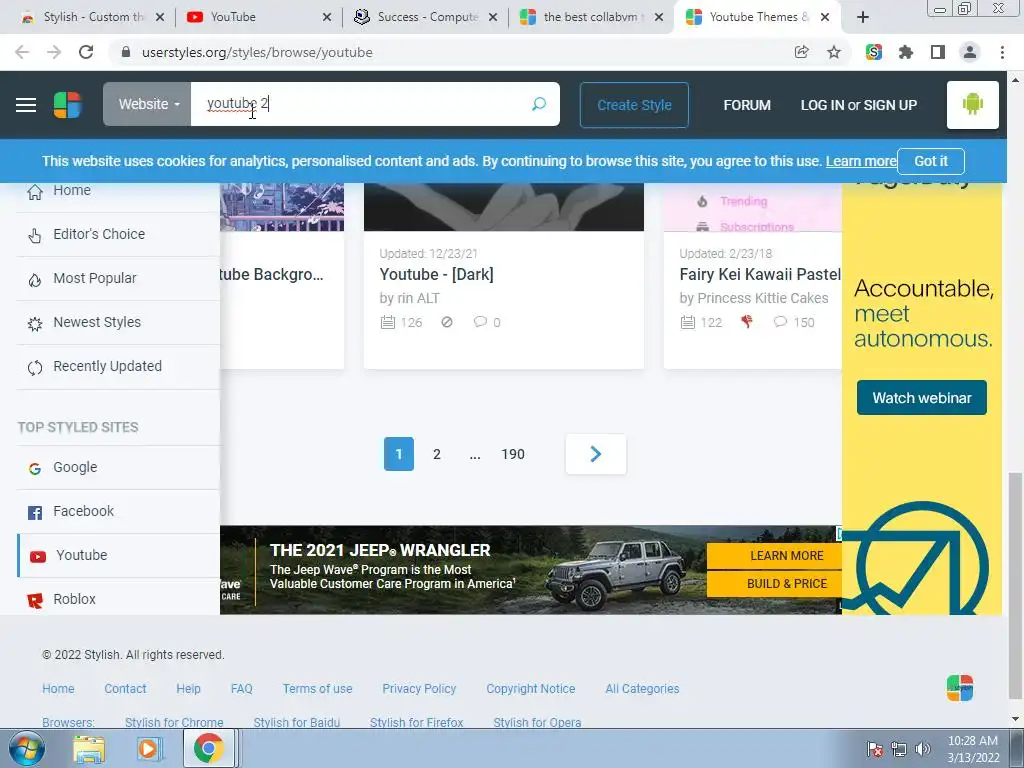Open the Android app icon button
1024x768 pixels.
click(x=972, y=104)
